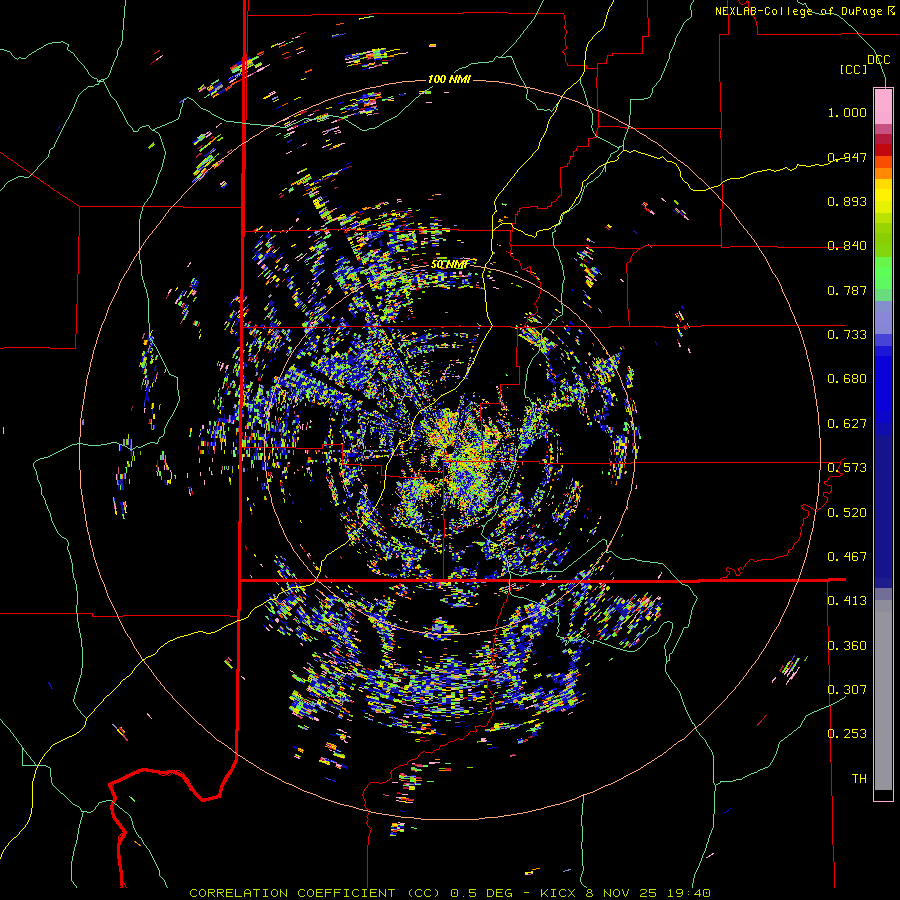Pick the red segment of the color bar

(x=883, y=149)
